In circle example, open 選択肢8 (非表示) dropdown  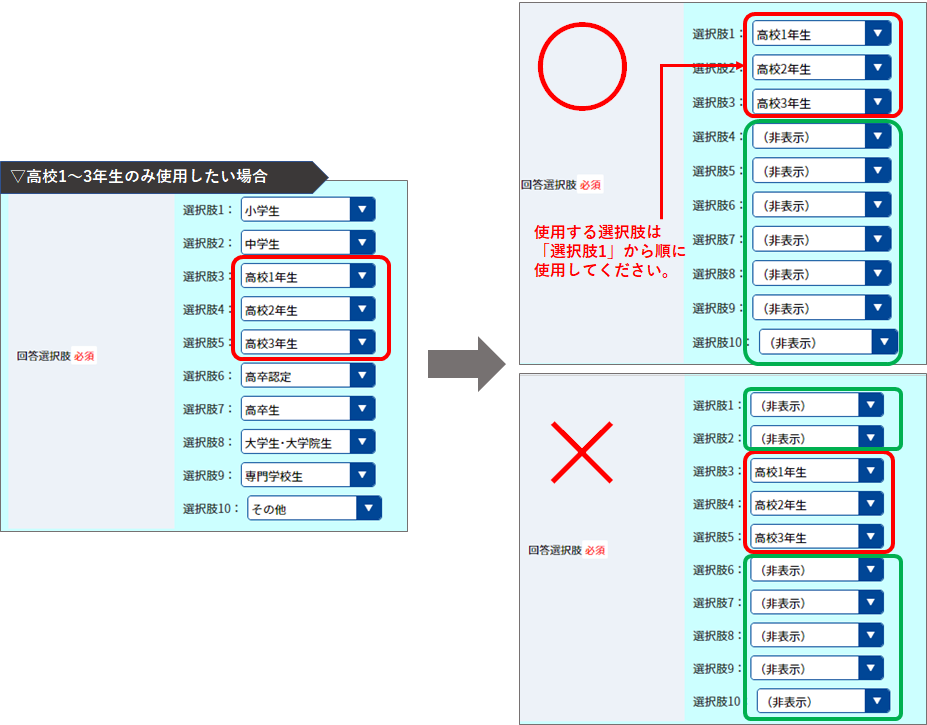(822, 273)
